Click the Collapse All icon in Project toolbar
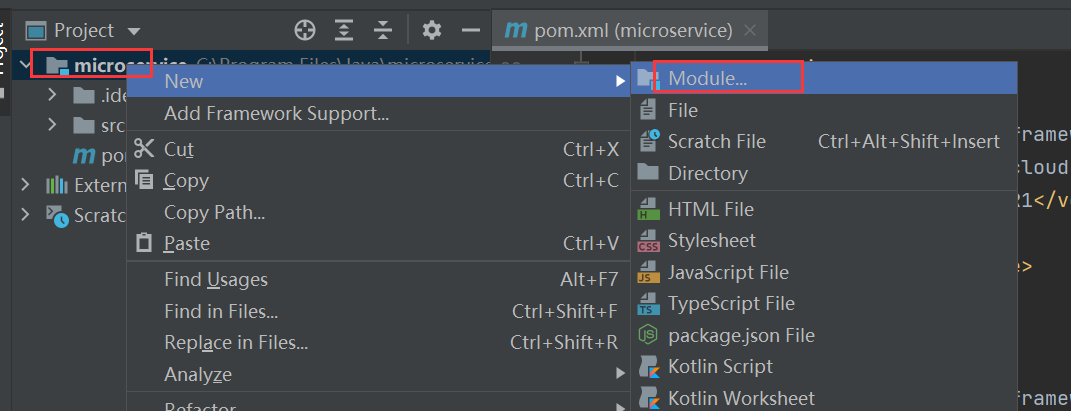 tap(383, 30)
